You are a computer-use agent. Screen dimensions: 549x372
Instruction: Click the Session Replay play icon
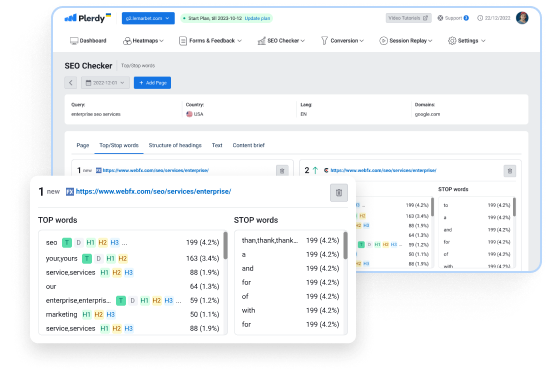pyautogui.click(x=383, y=41)
